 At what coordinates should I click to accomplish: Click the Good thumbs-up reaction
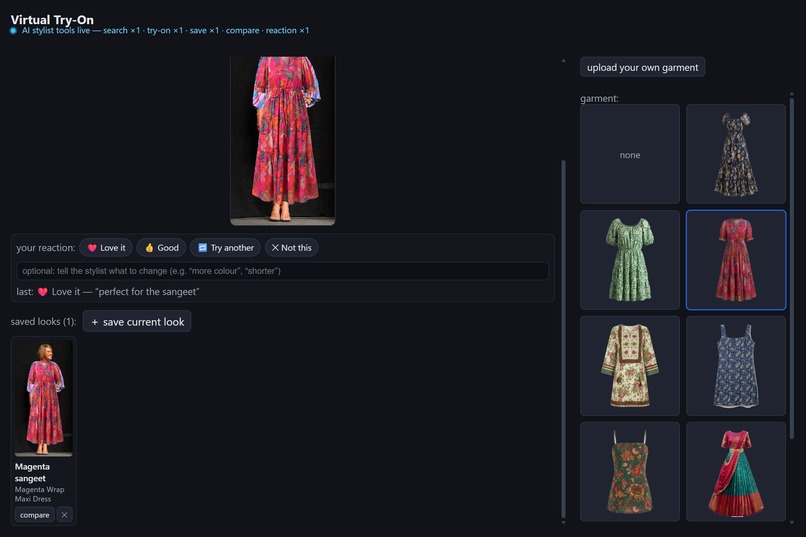point(161,248)
